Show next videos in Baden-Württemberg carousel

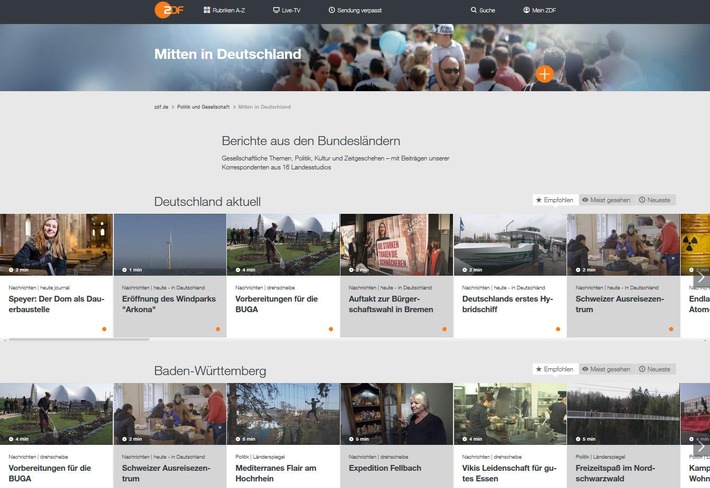click(701, 446)
